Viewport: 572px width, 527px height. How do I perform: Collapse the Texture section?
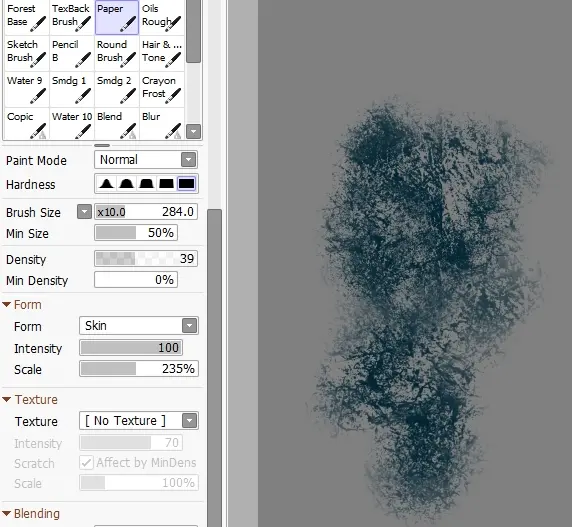[x=7, y=399]
